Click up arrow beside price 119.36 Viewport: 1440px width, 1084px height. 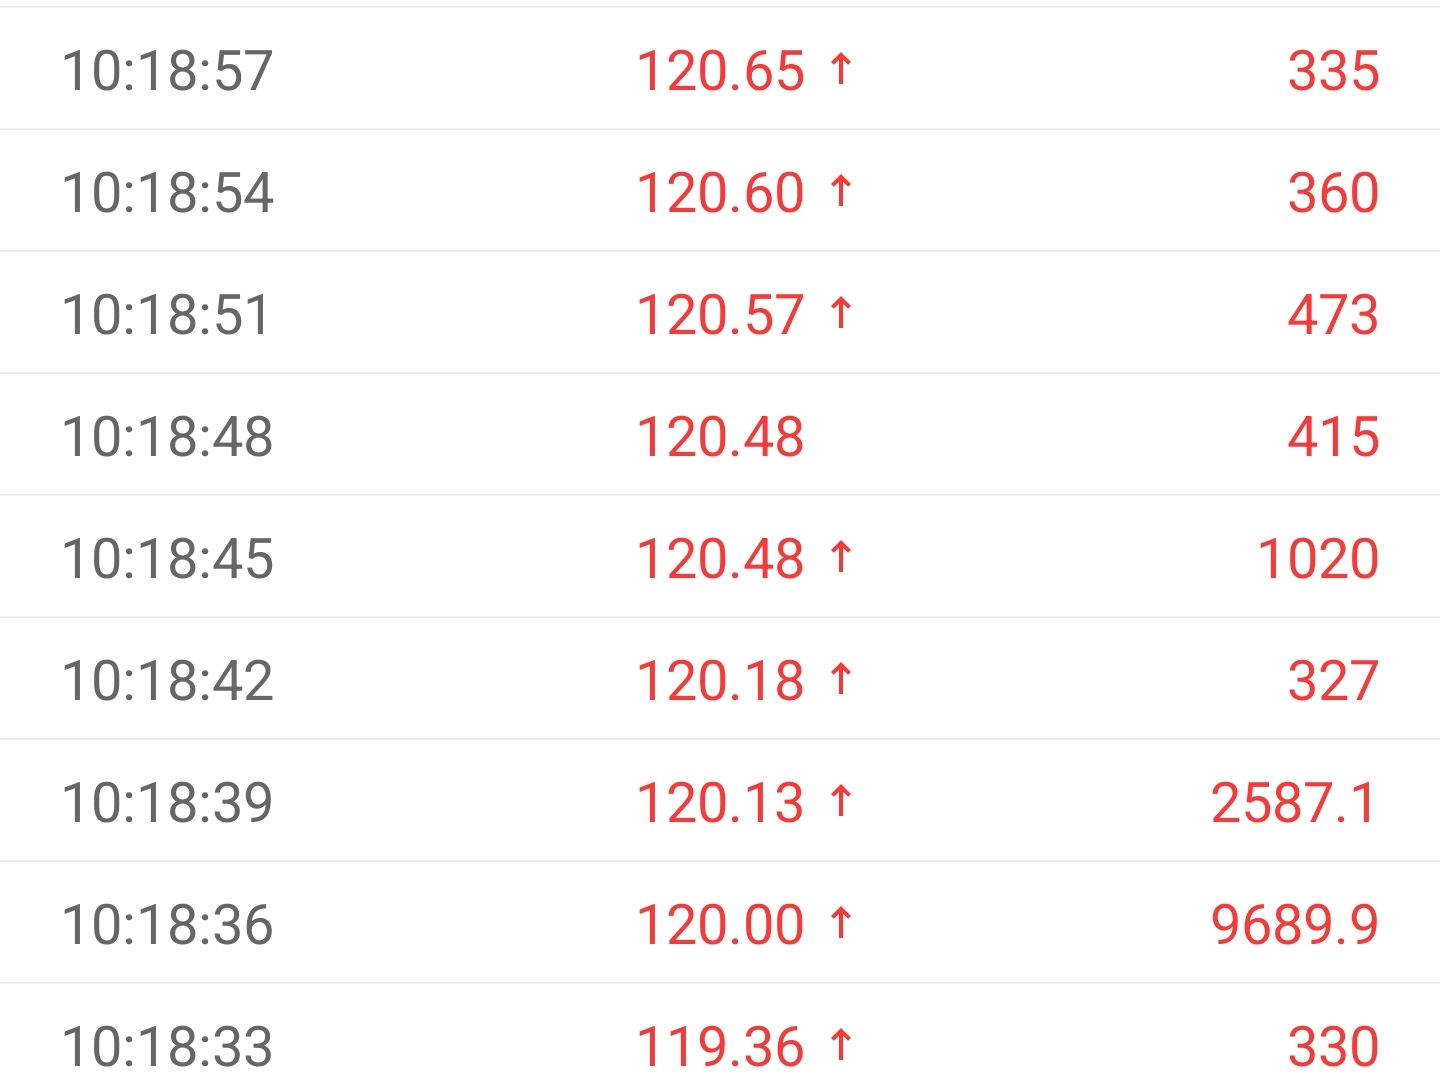pos(841,1046)
